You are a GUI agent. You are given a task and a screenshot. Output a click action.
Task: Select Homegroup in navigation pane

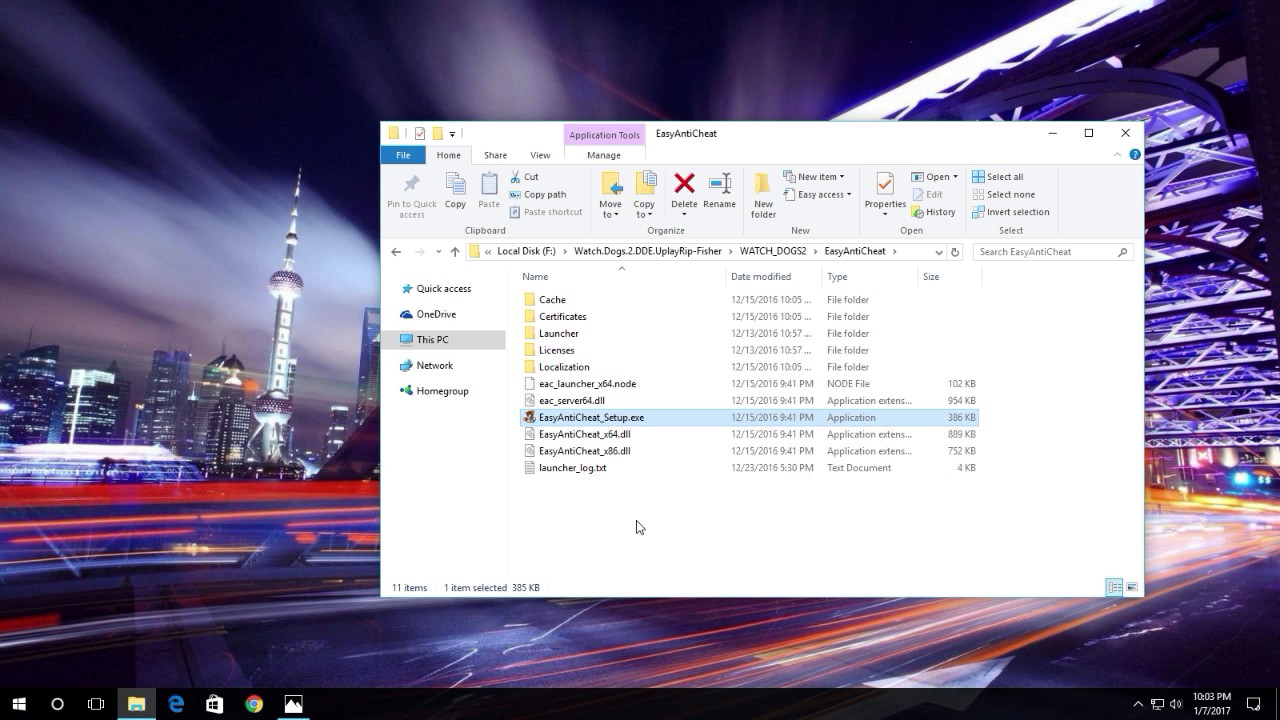[442, 391]
